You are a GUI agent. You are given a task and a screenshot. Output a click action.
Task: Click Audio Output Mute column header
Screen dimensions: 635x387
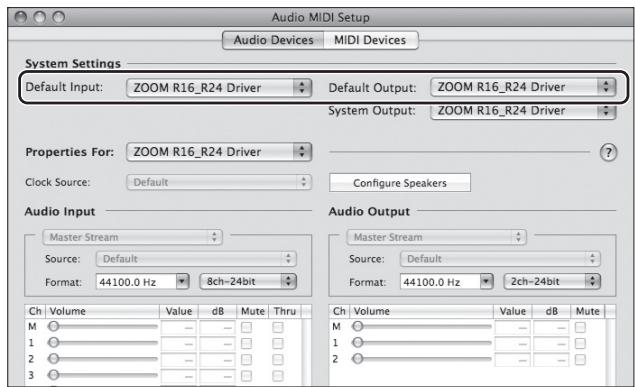tap(588, 311)
